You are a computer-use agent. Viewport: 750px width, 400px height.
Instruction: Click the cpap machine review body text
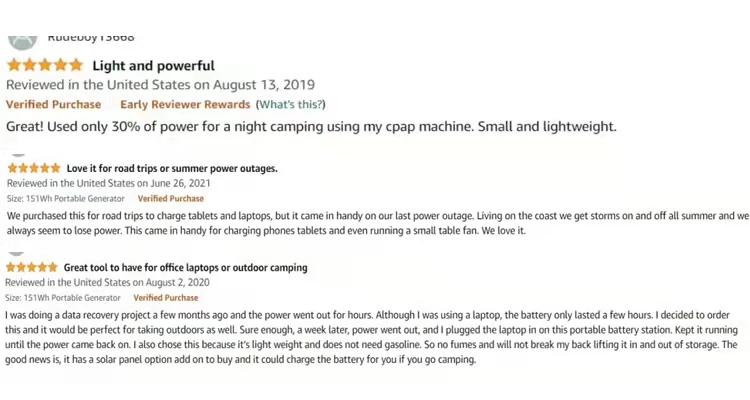coord(311,126)
